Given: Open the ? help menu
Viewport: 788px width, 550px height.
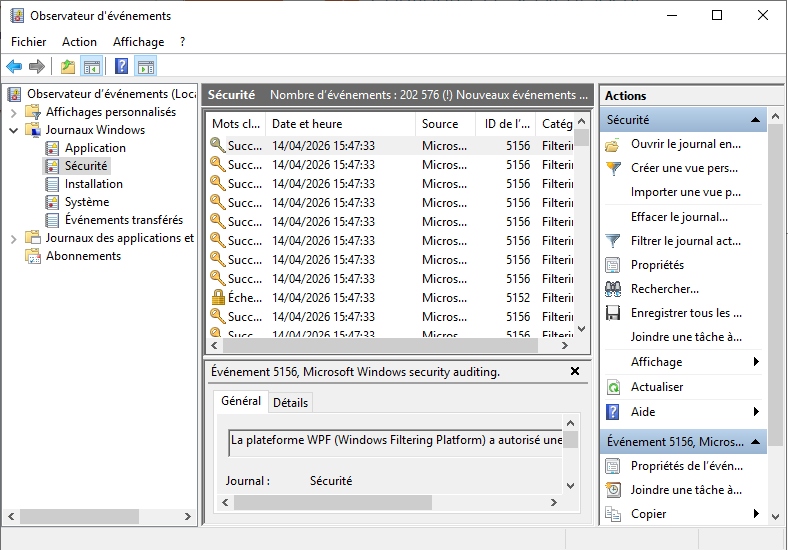Looking at the screenshot, I should [182, 42].
